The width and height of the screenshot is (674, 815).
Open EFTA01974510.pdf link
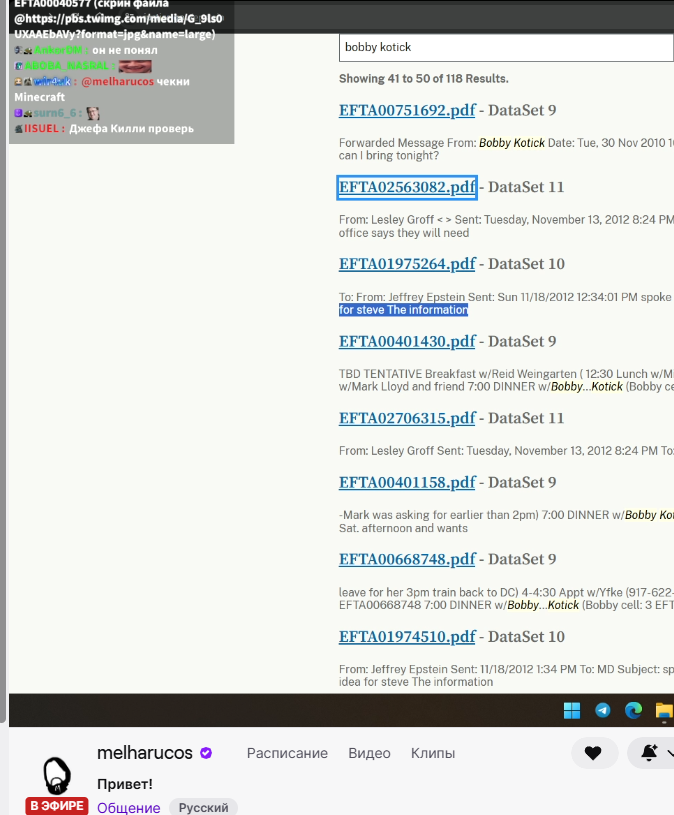(x=407, y=637)
